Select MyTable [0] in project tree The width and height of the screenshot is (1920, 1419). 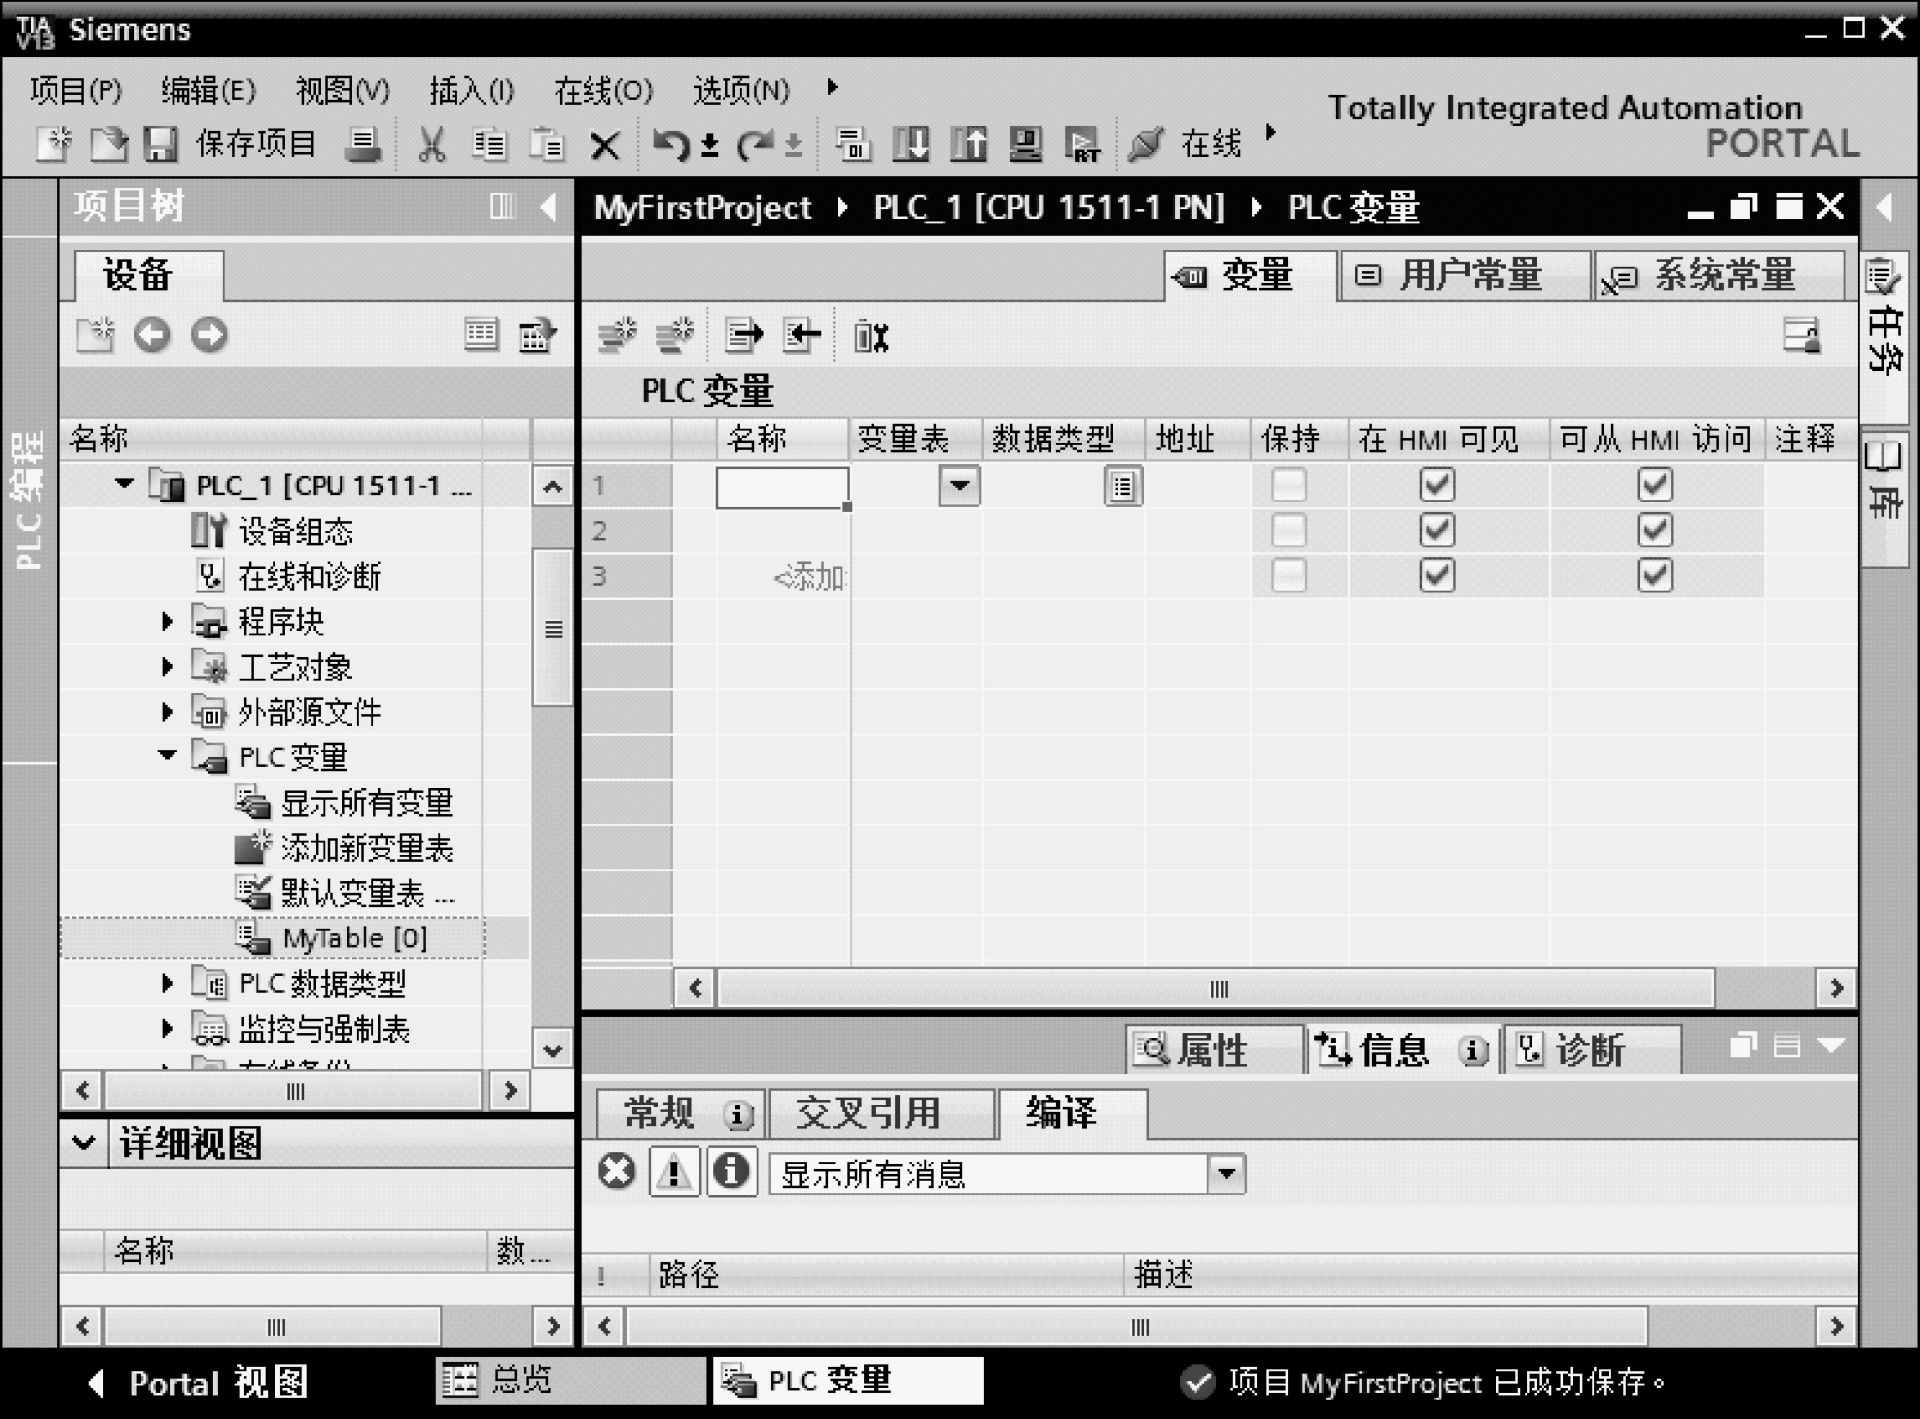[355, 938]
